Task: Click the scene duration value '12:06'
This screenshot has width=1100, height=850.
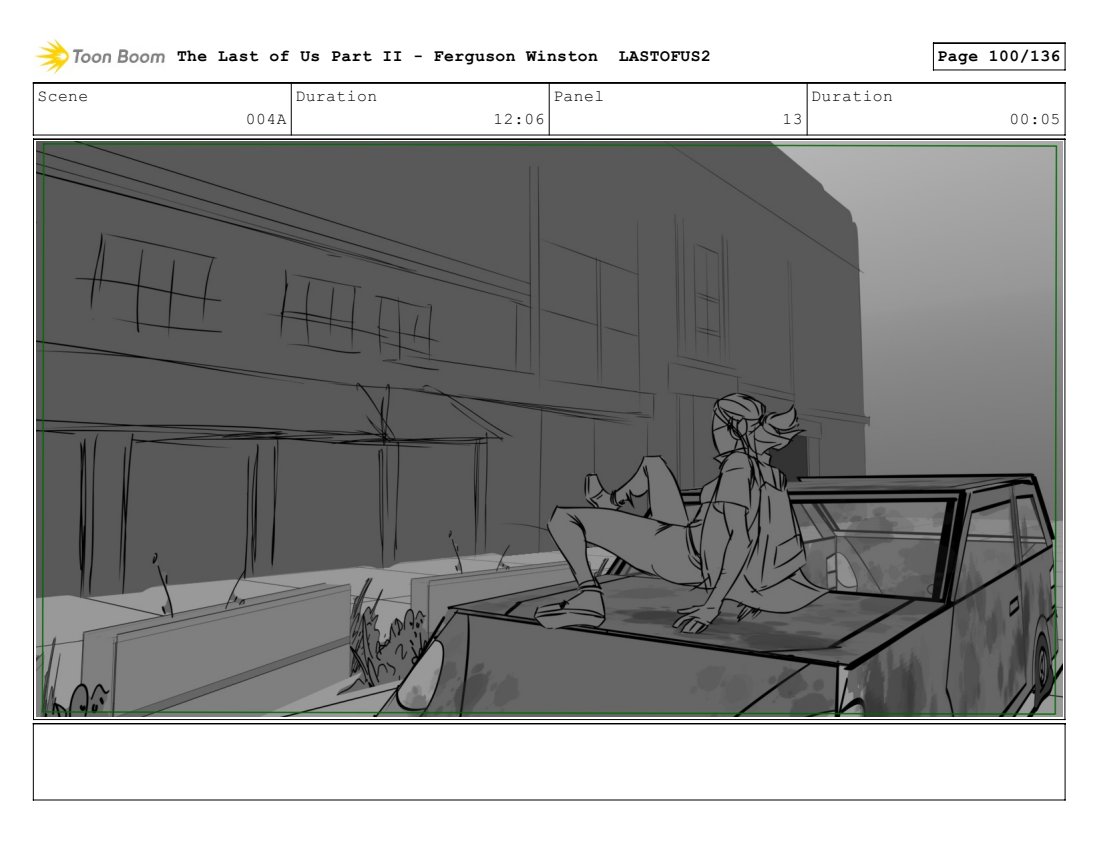Action: click(x=518, y=119)
